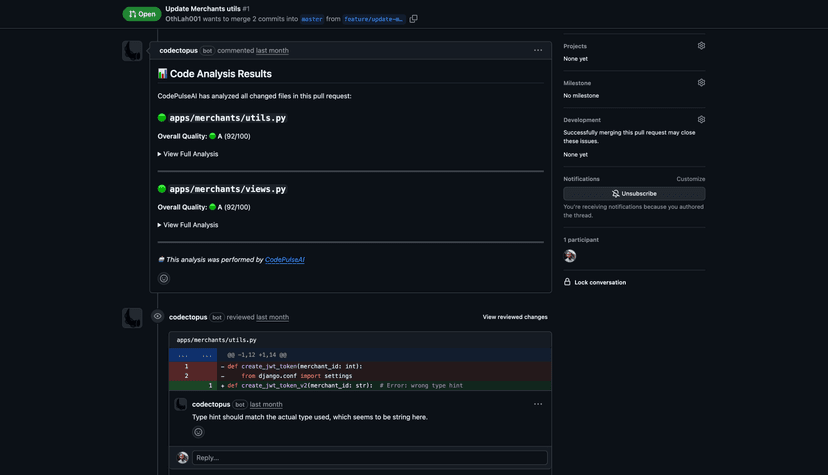Click Update Merchants utils title
Viewport: 828px width, 475px height.
click(203, 8)
